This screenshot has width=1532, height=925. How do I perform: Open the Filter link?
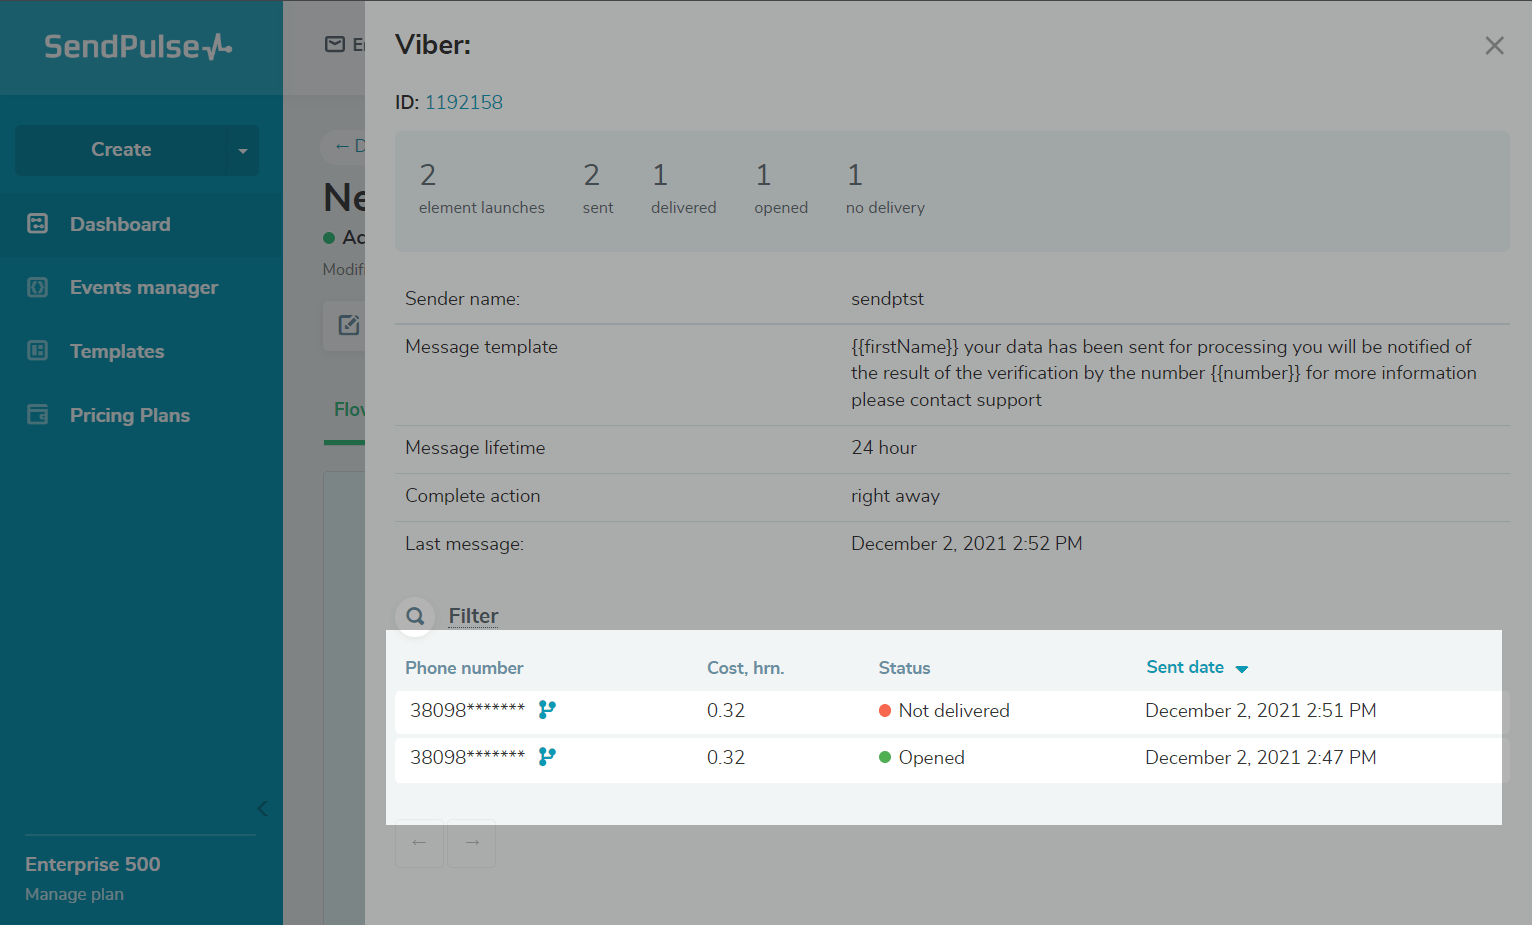473,616
